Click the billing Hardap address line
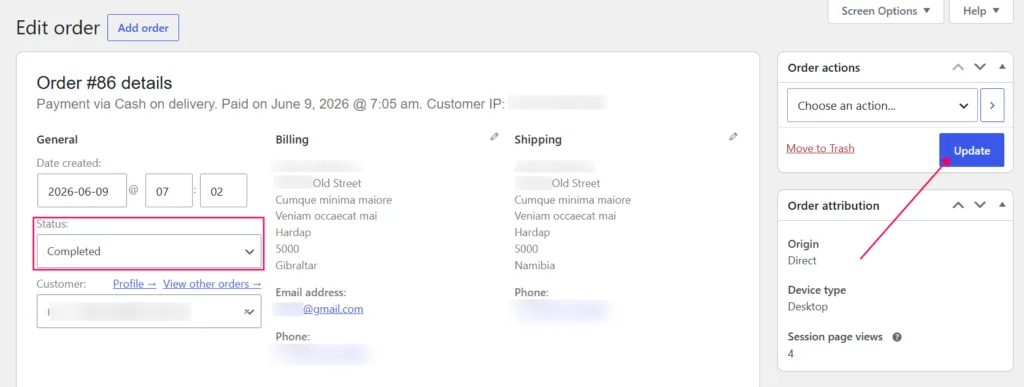The height and width of the screenshot is (387, 1024). (293, 232)
